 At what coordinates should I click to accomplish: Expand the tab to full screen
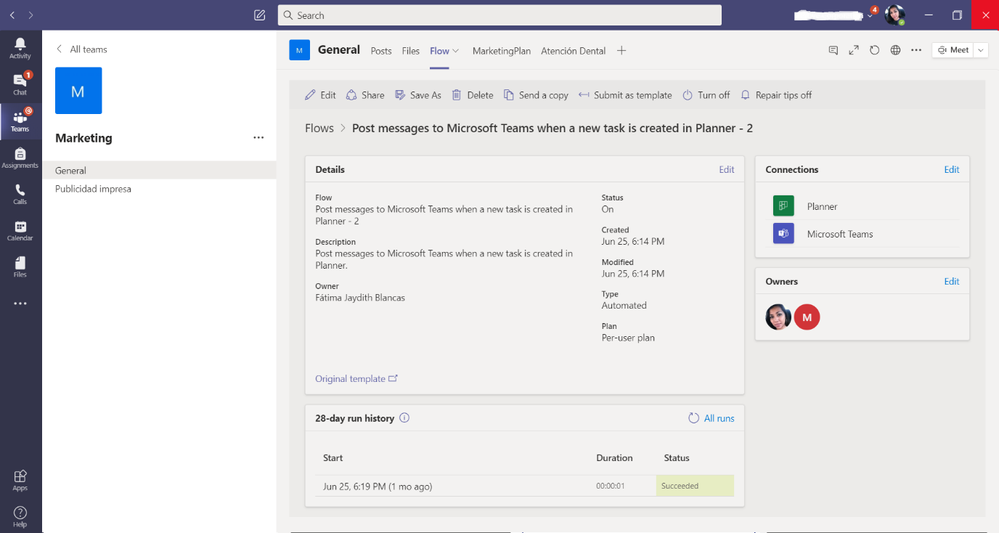coord(854,50)
